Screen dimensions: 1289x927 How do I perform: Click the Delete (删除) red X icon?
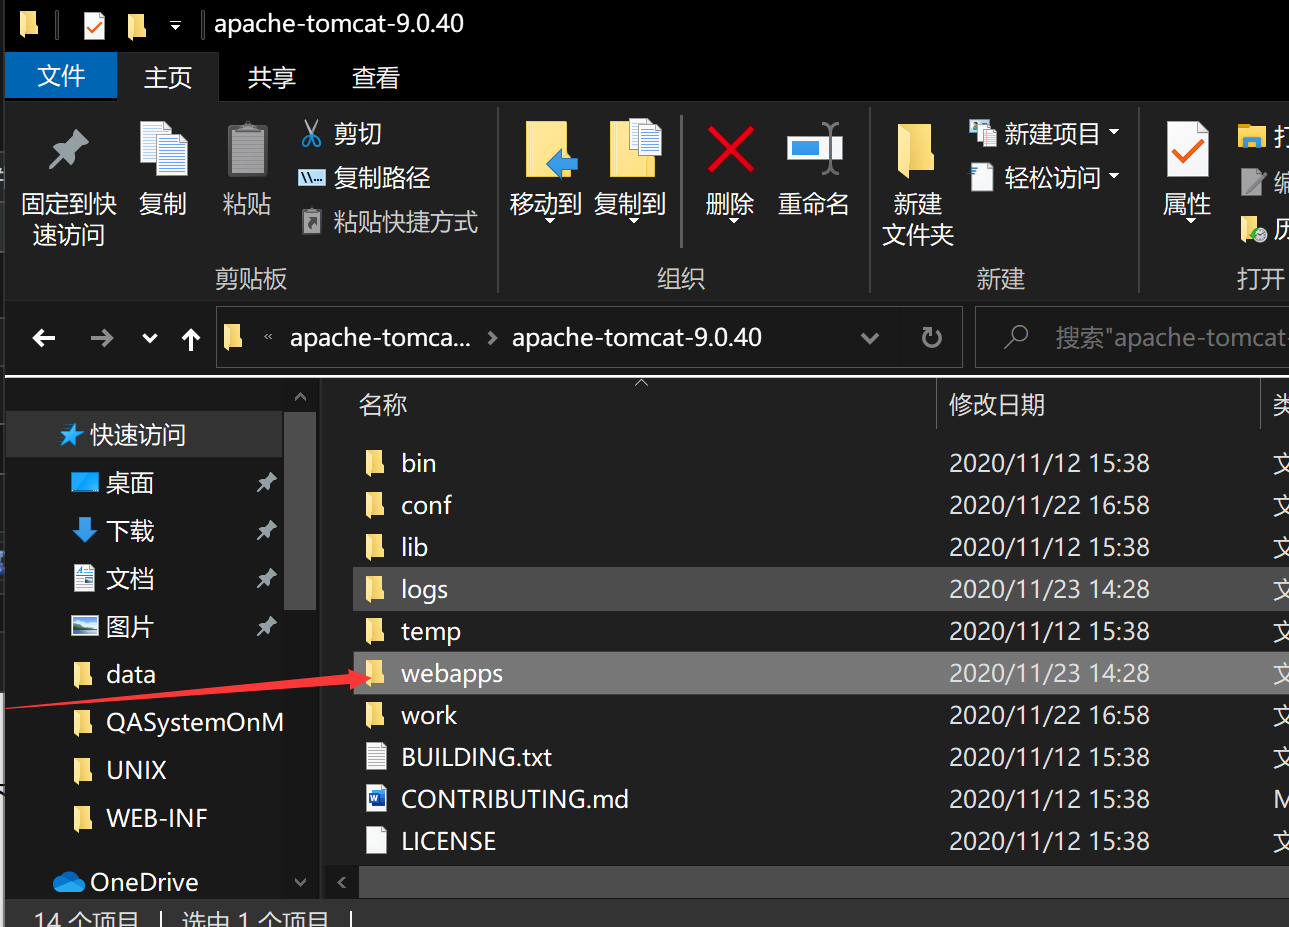(730, 150)
